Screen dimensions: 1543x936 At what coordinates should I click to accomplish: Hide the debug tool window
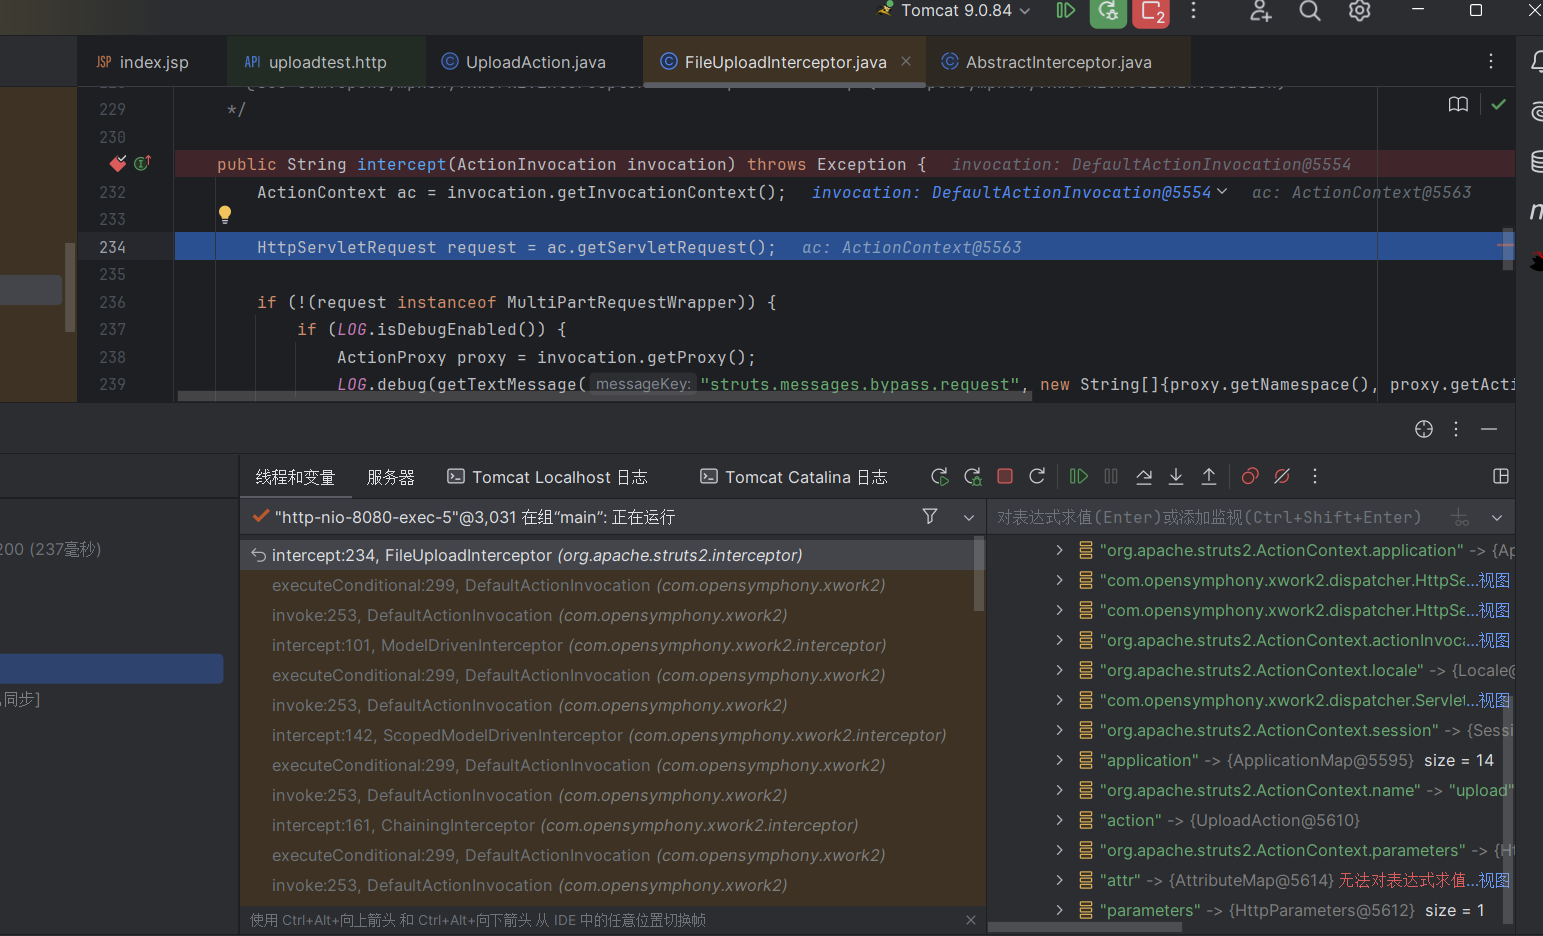pos(1489,429)
